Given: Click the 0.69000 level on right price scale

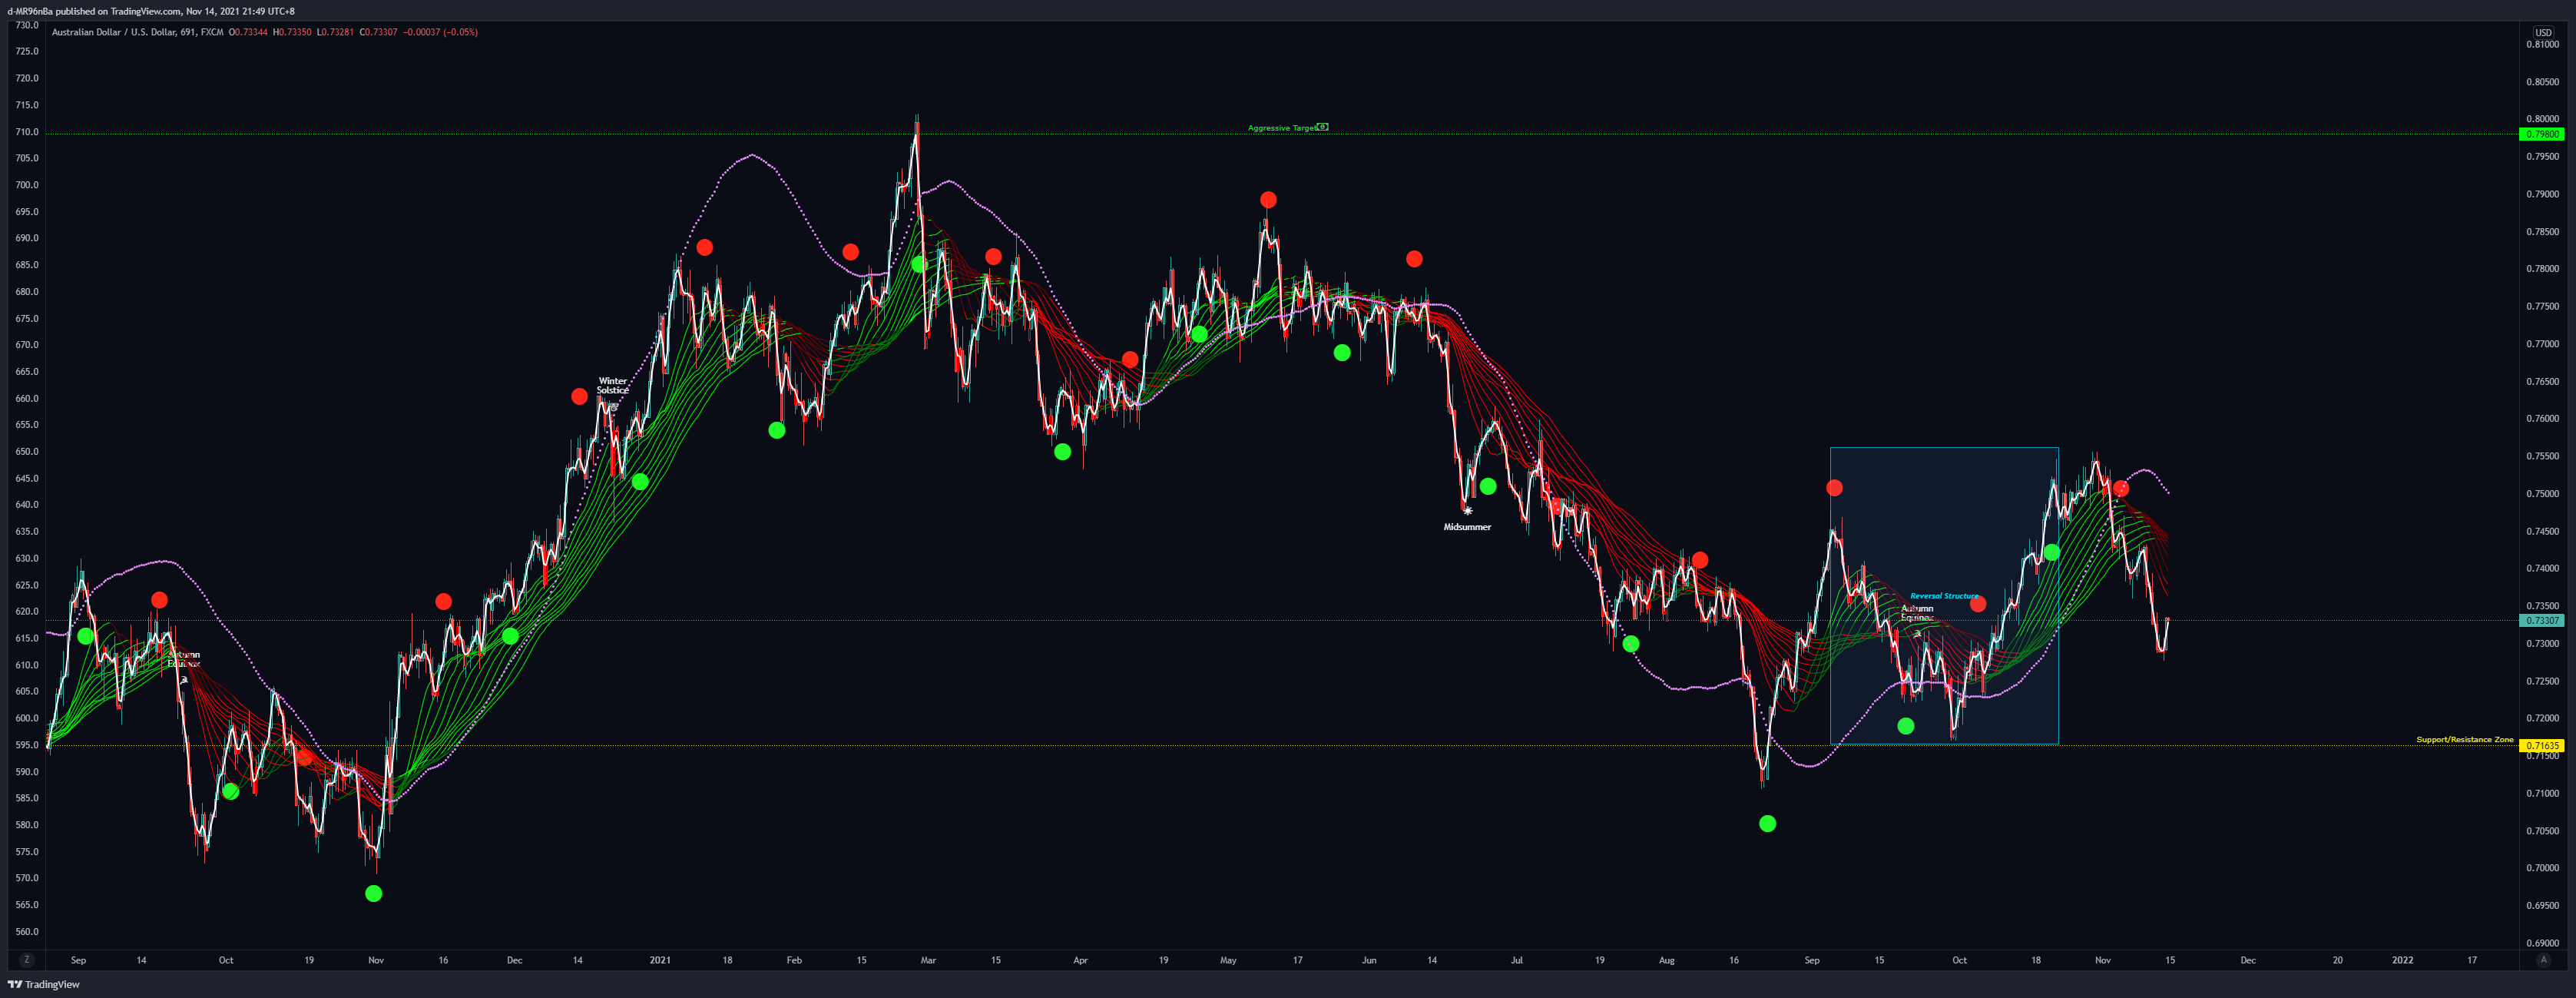Looking at the screenshot, I should tap(2543, 943).
